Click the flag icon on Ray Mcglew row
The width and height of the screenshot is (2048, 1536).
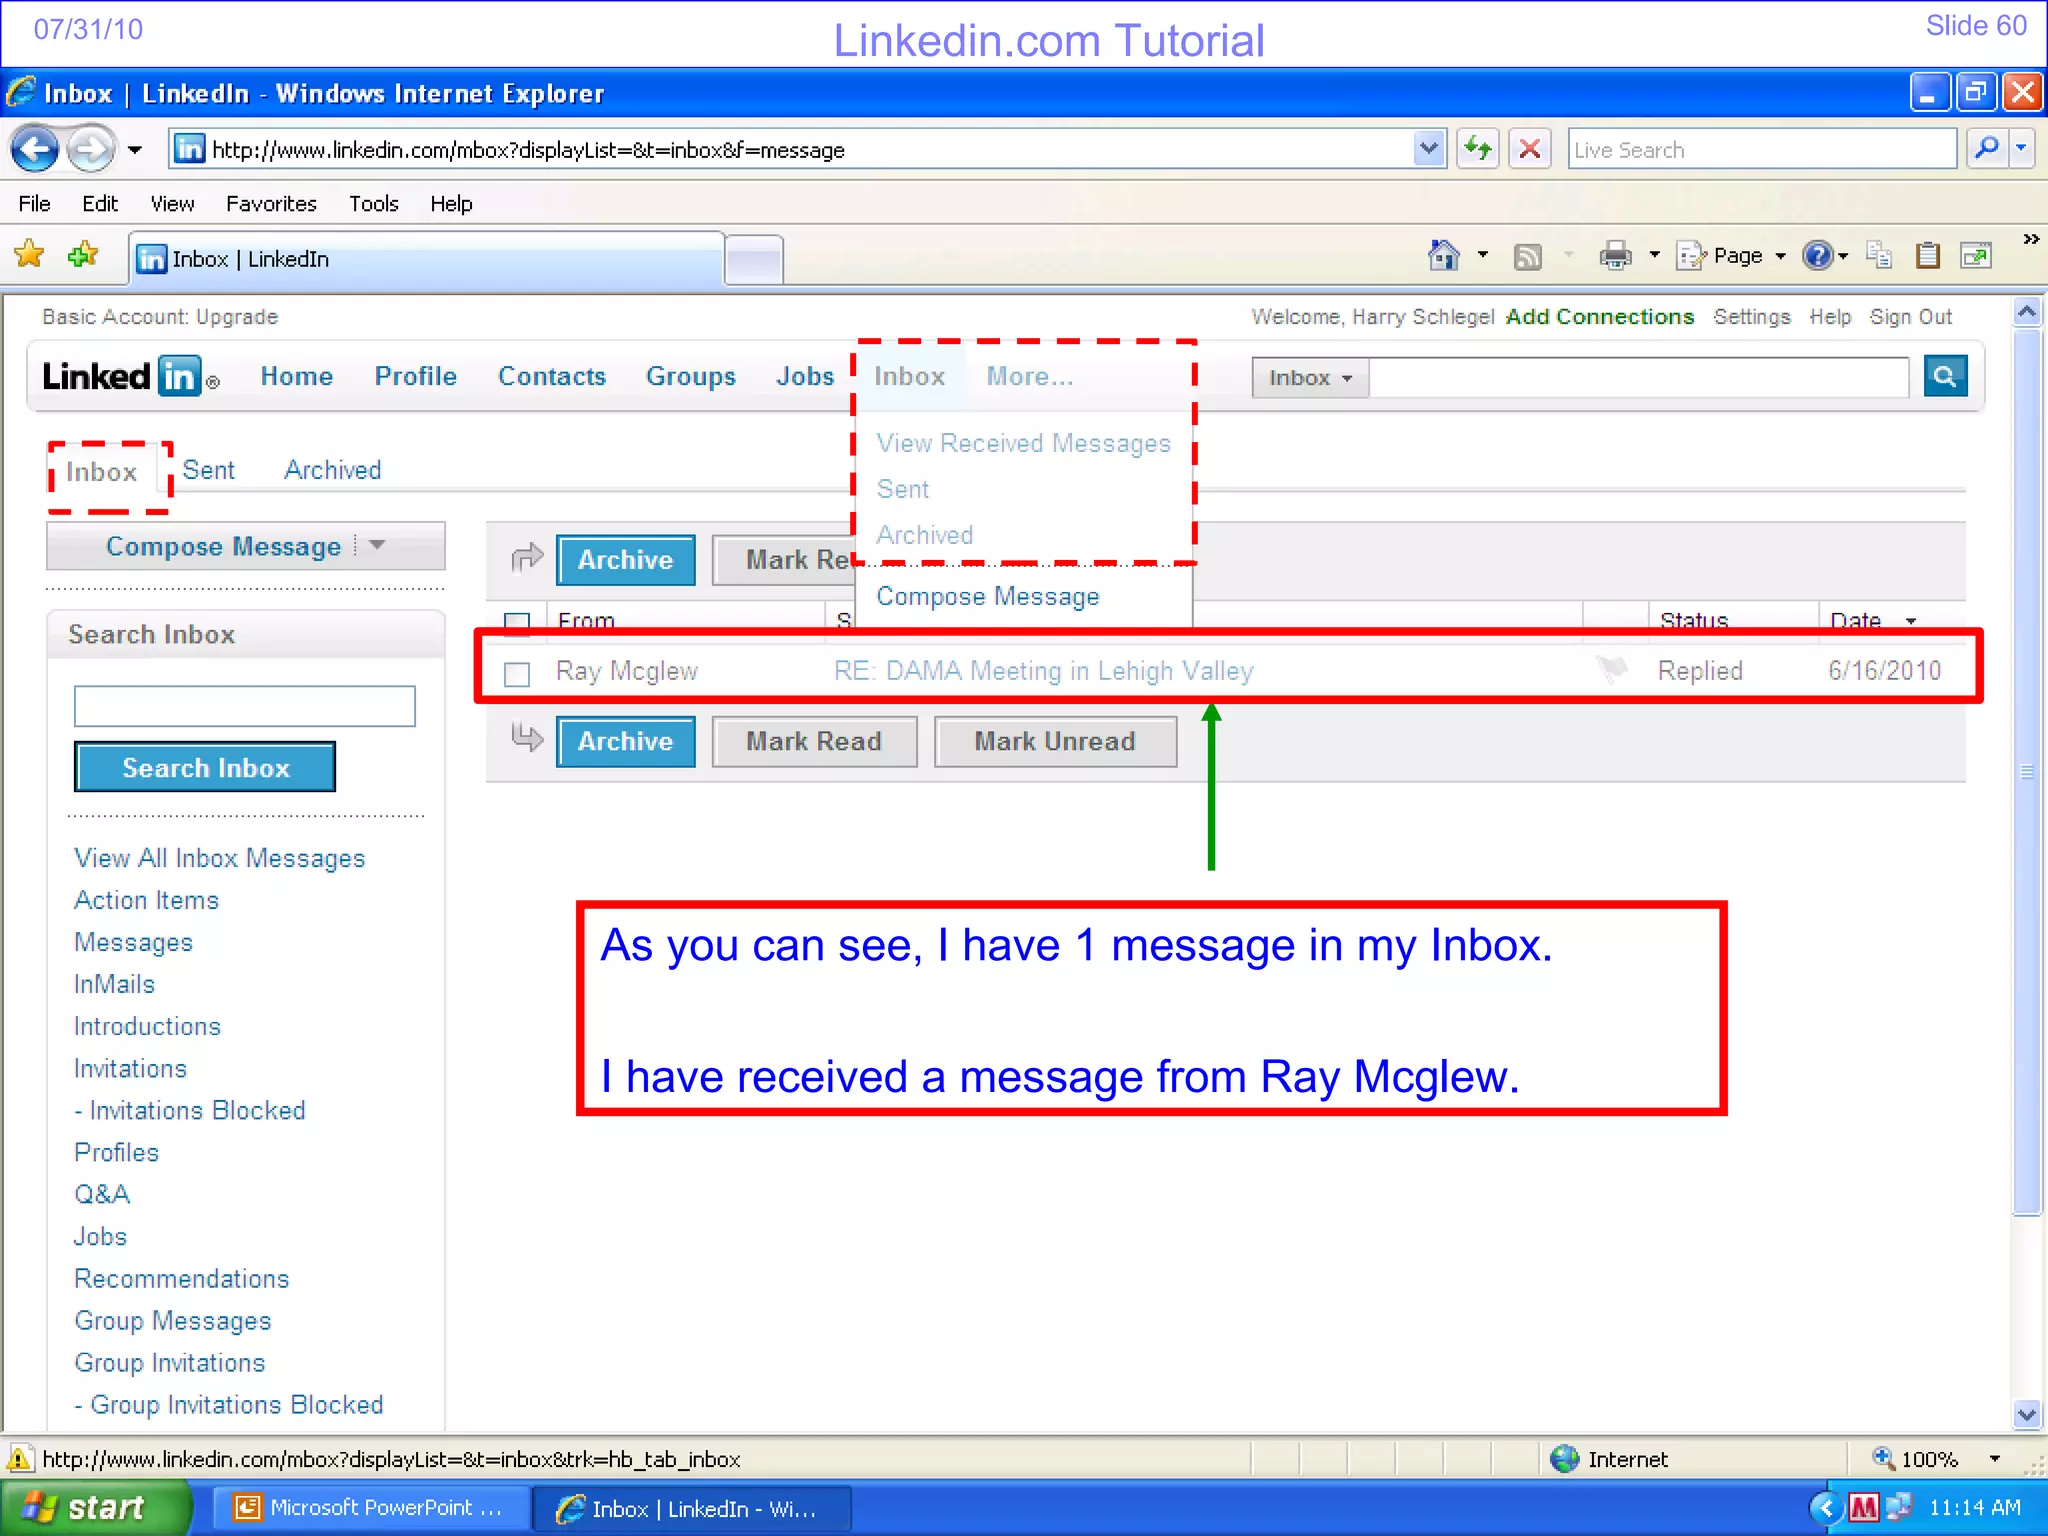click(1612, 669)
